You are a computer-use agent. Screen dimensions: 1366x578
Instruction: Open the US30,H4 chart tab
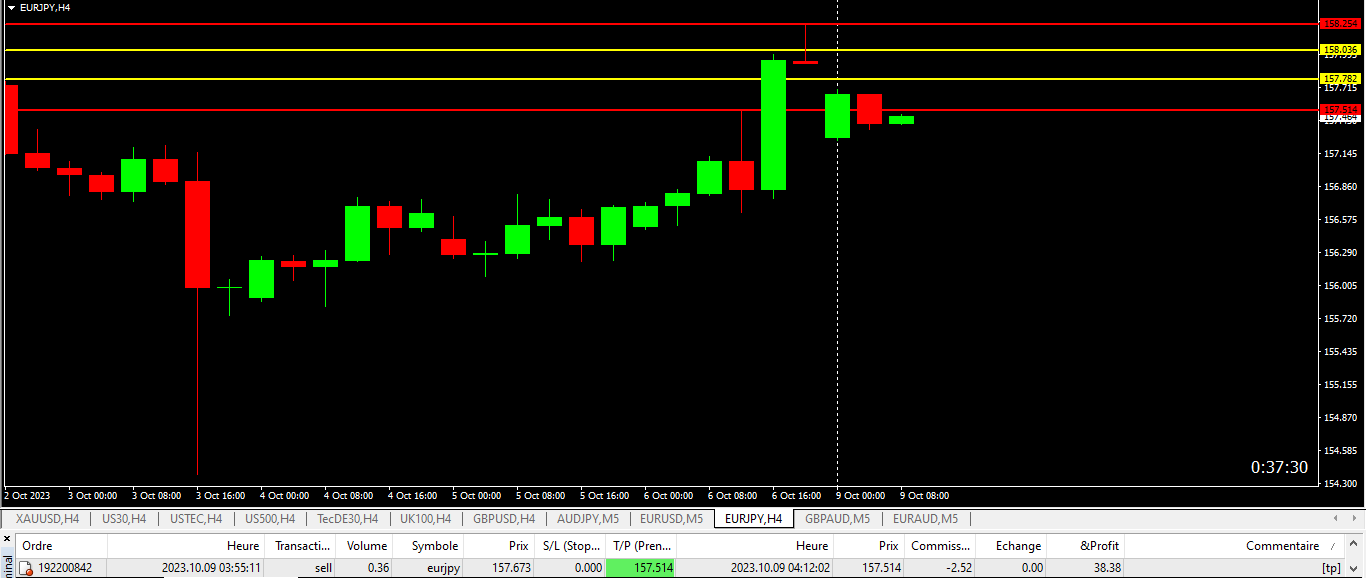[124, 519]
